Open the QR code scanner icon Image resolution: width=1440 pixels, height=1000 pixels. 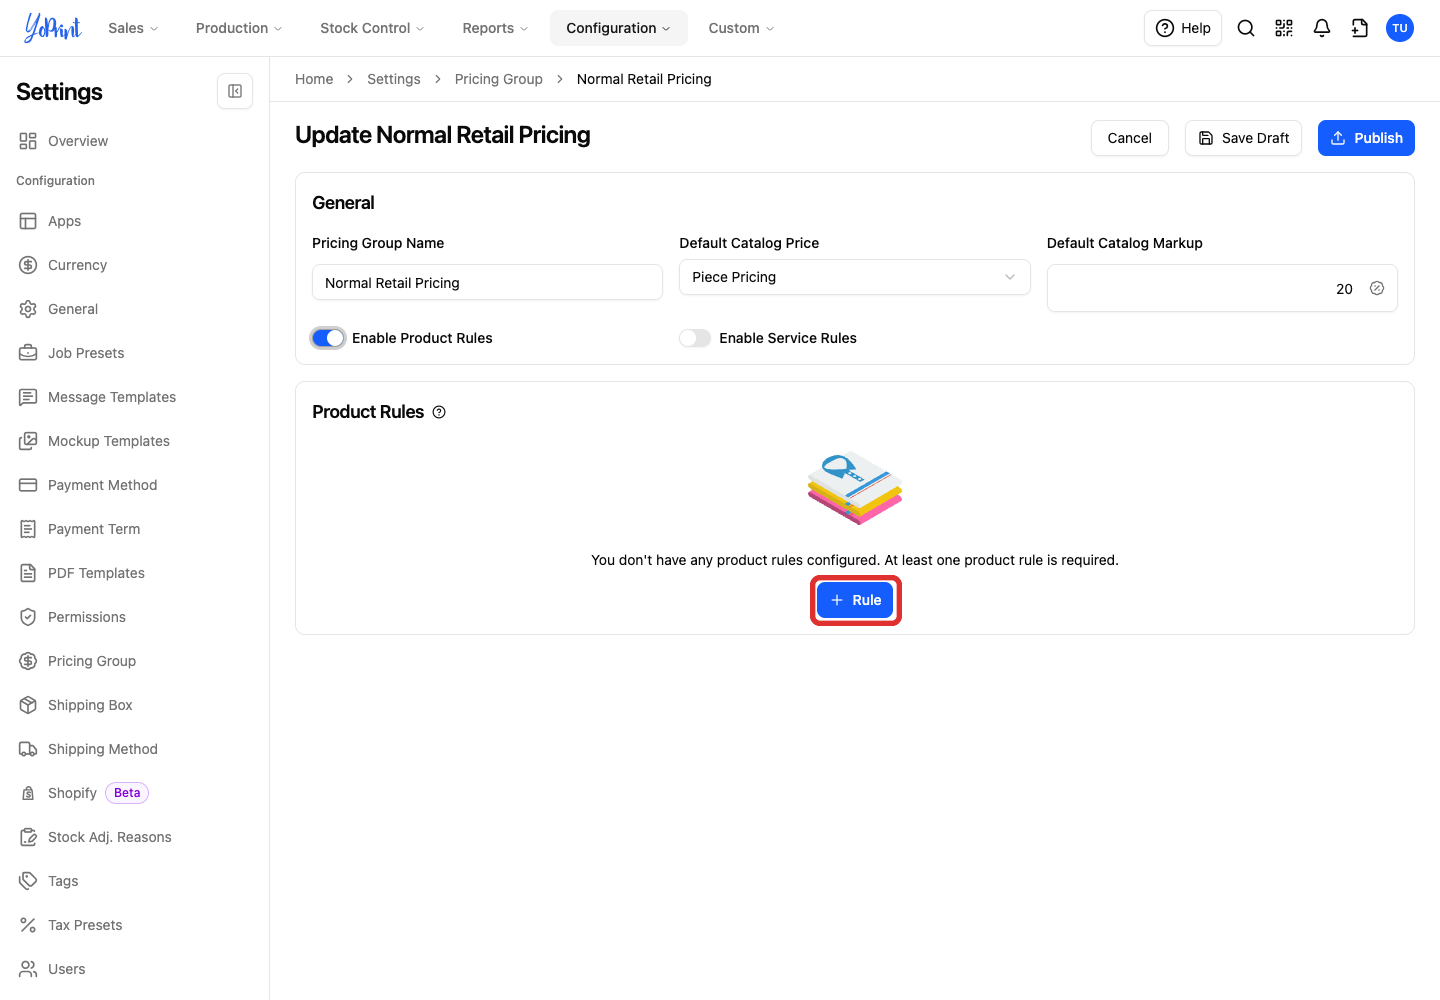coord(1284,28)
